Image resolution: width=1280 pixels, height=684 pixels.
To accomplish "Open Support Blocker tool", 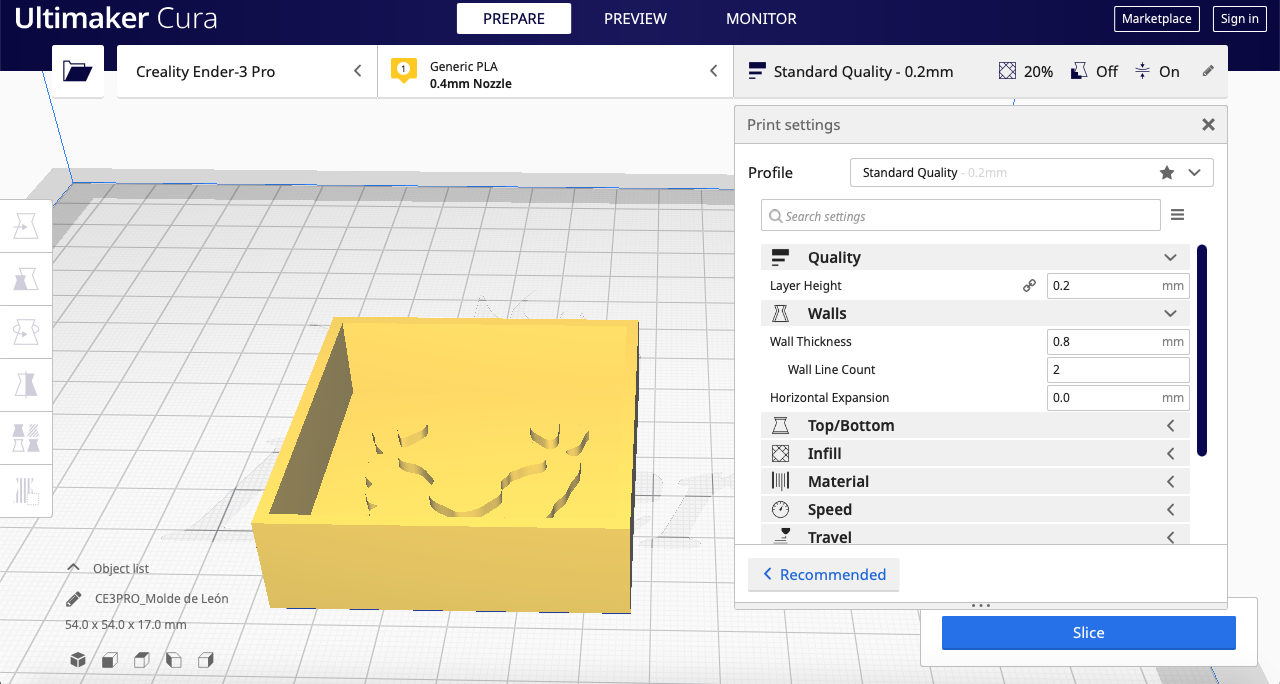I will [25, 490].
